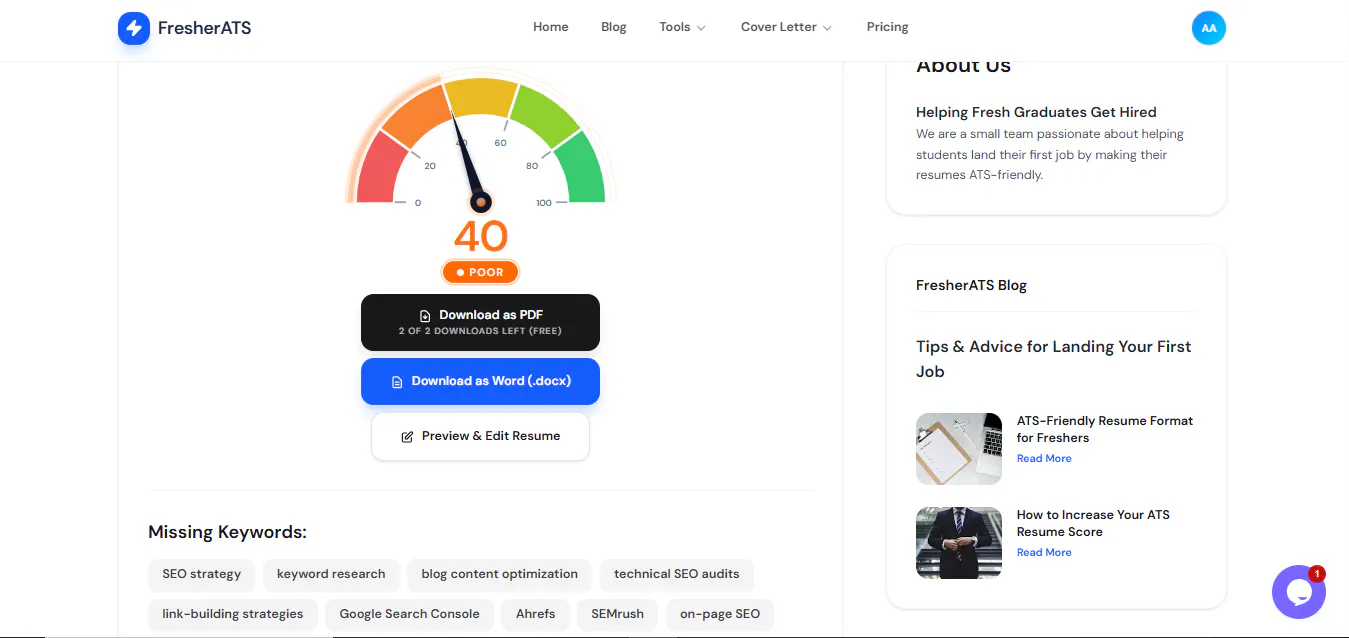
Task: Click the score gauge needle hub
Action: [481, 202]
